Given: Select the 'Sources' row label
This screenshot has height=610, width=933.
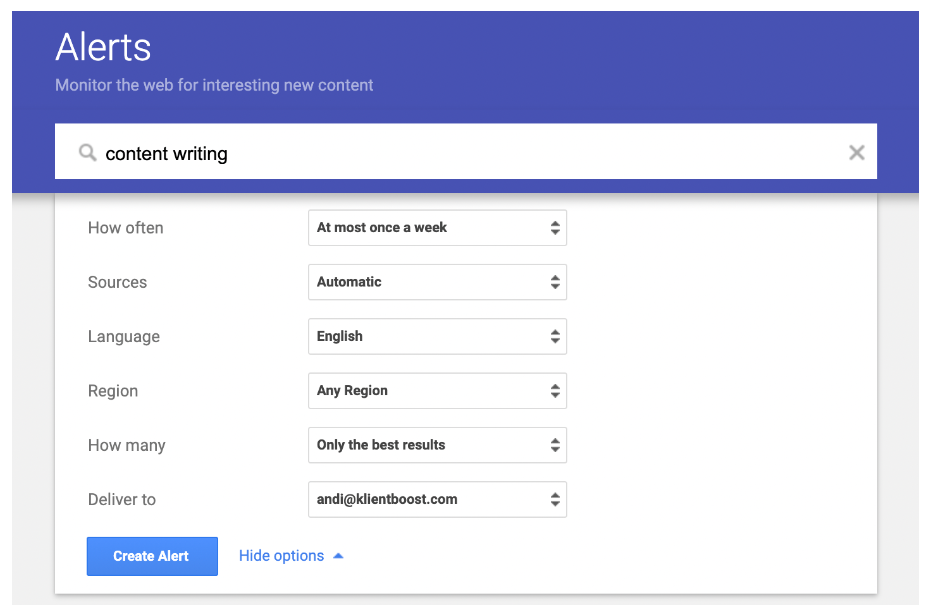Looking at the screenshot, I should (x=117, y=282).
